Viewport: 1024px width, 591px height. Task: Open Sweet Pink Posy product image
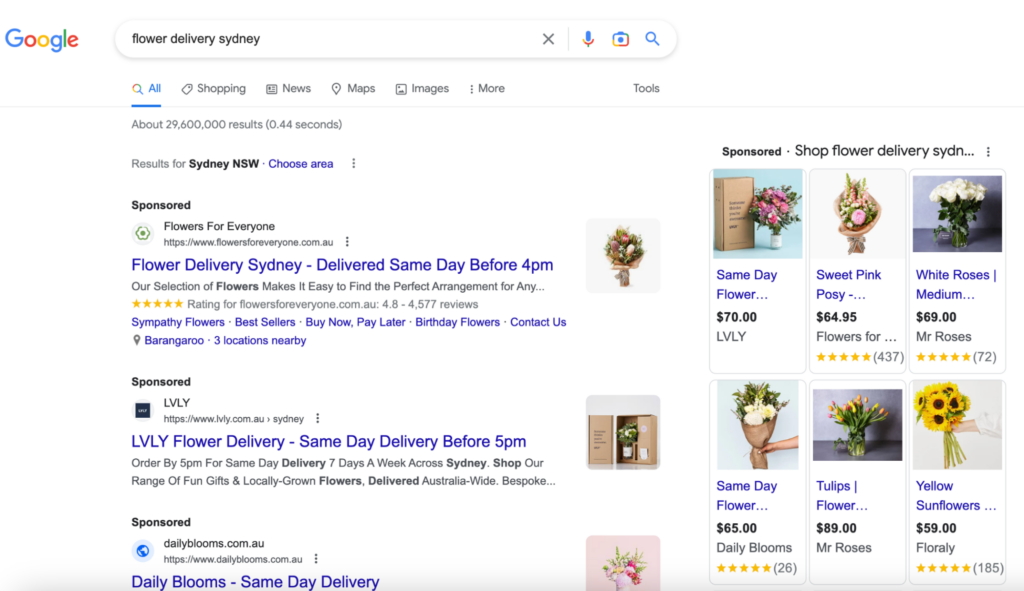857,214
